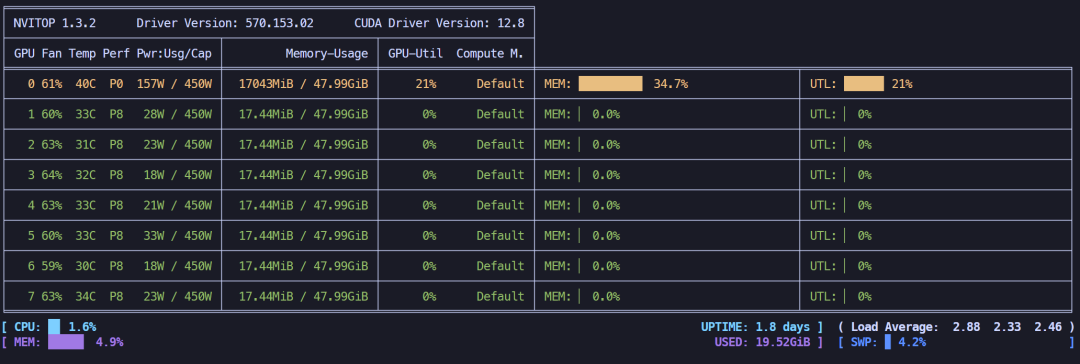
Task: Click GPU 6 fan speed 59%
Action: [x=52, y=266]
